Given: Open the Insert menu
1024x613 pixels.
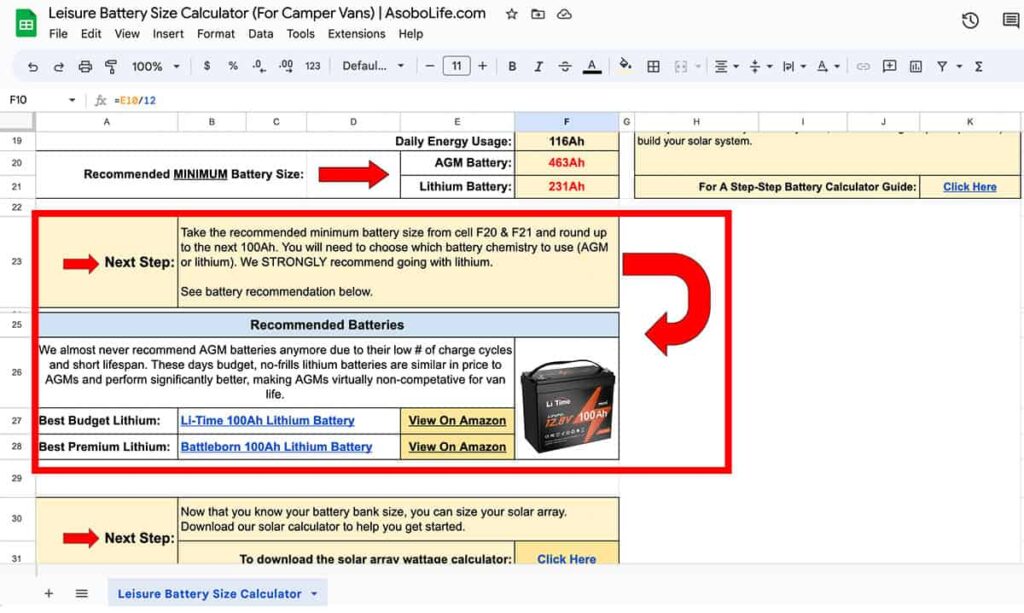Looking at the screenshot, I should pyautogui.click(x=168, y=34).
